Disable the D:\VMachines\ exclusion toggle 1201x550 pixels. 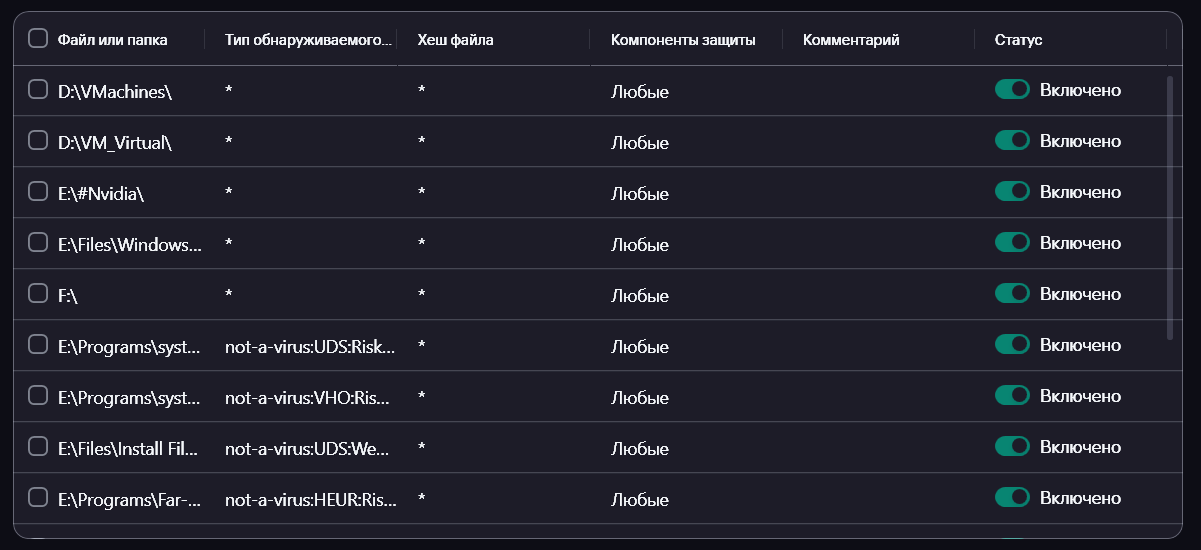coord(1012,90)
